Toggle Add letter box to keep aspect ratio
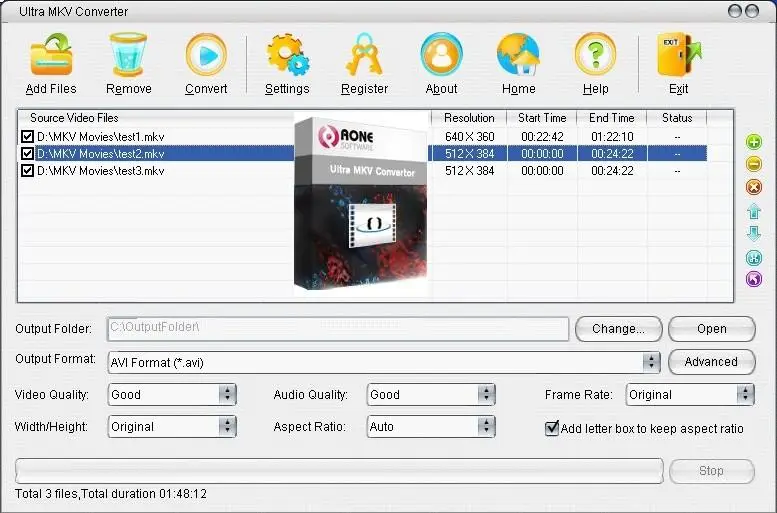Viewport: 777px width, 513px height. [x=552, y=428]
